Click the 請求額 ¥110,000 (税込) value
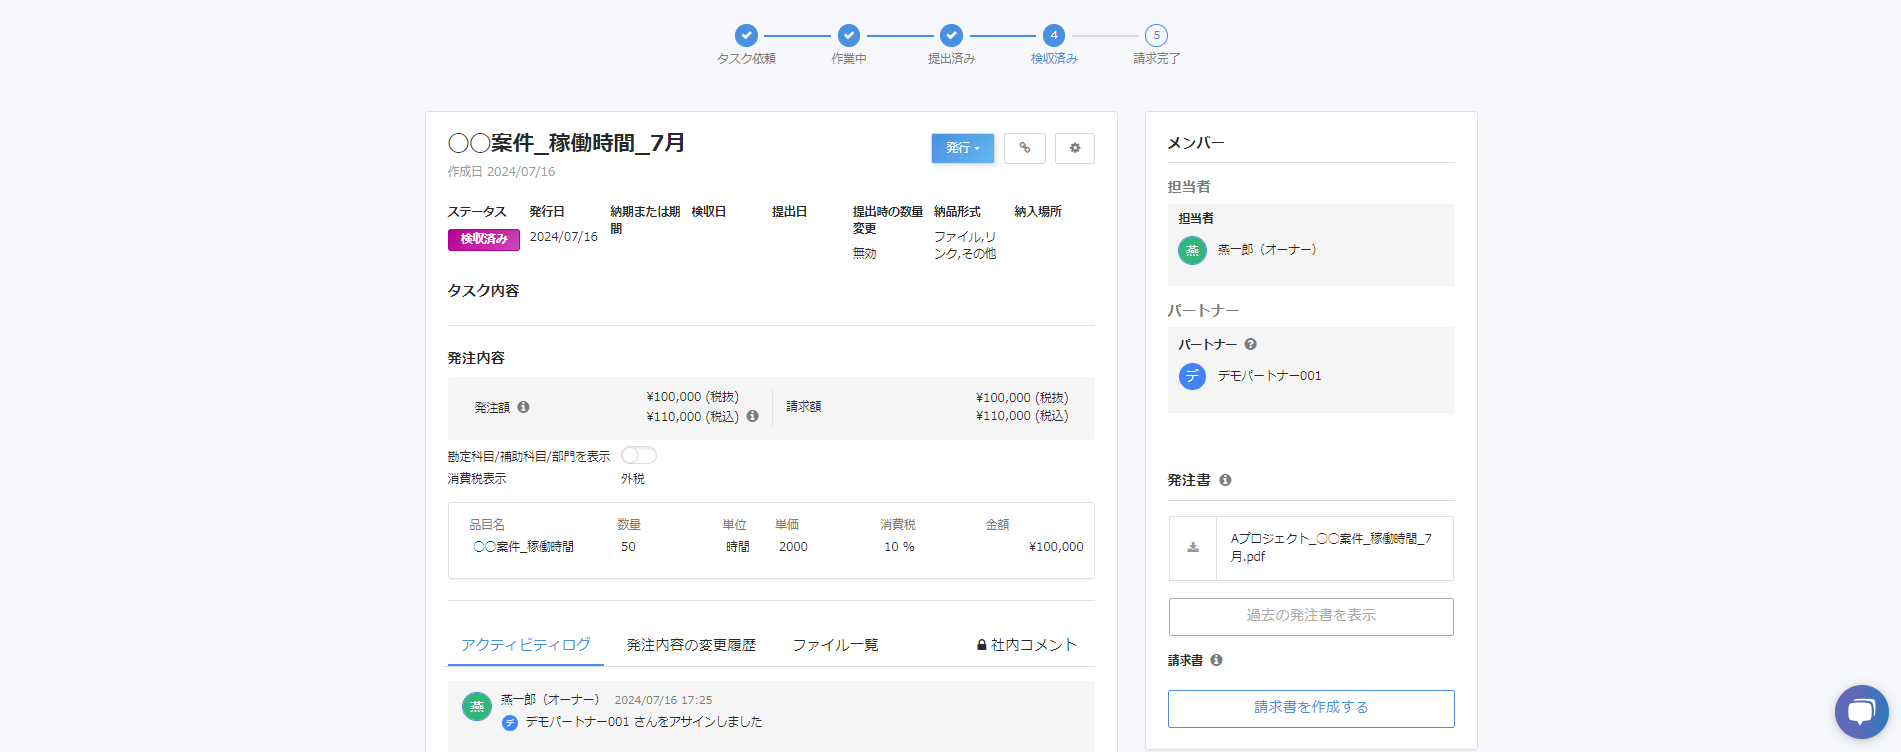Image resolution: width=1901 pixels, height=752 pixels. pyautogui.click(x=1022, y=416)
